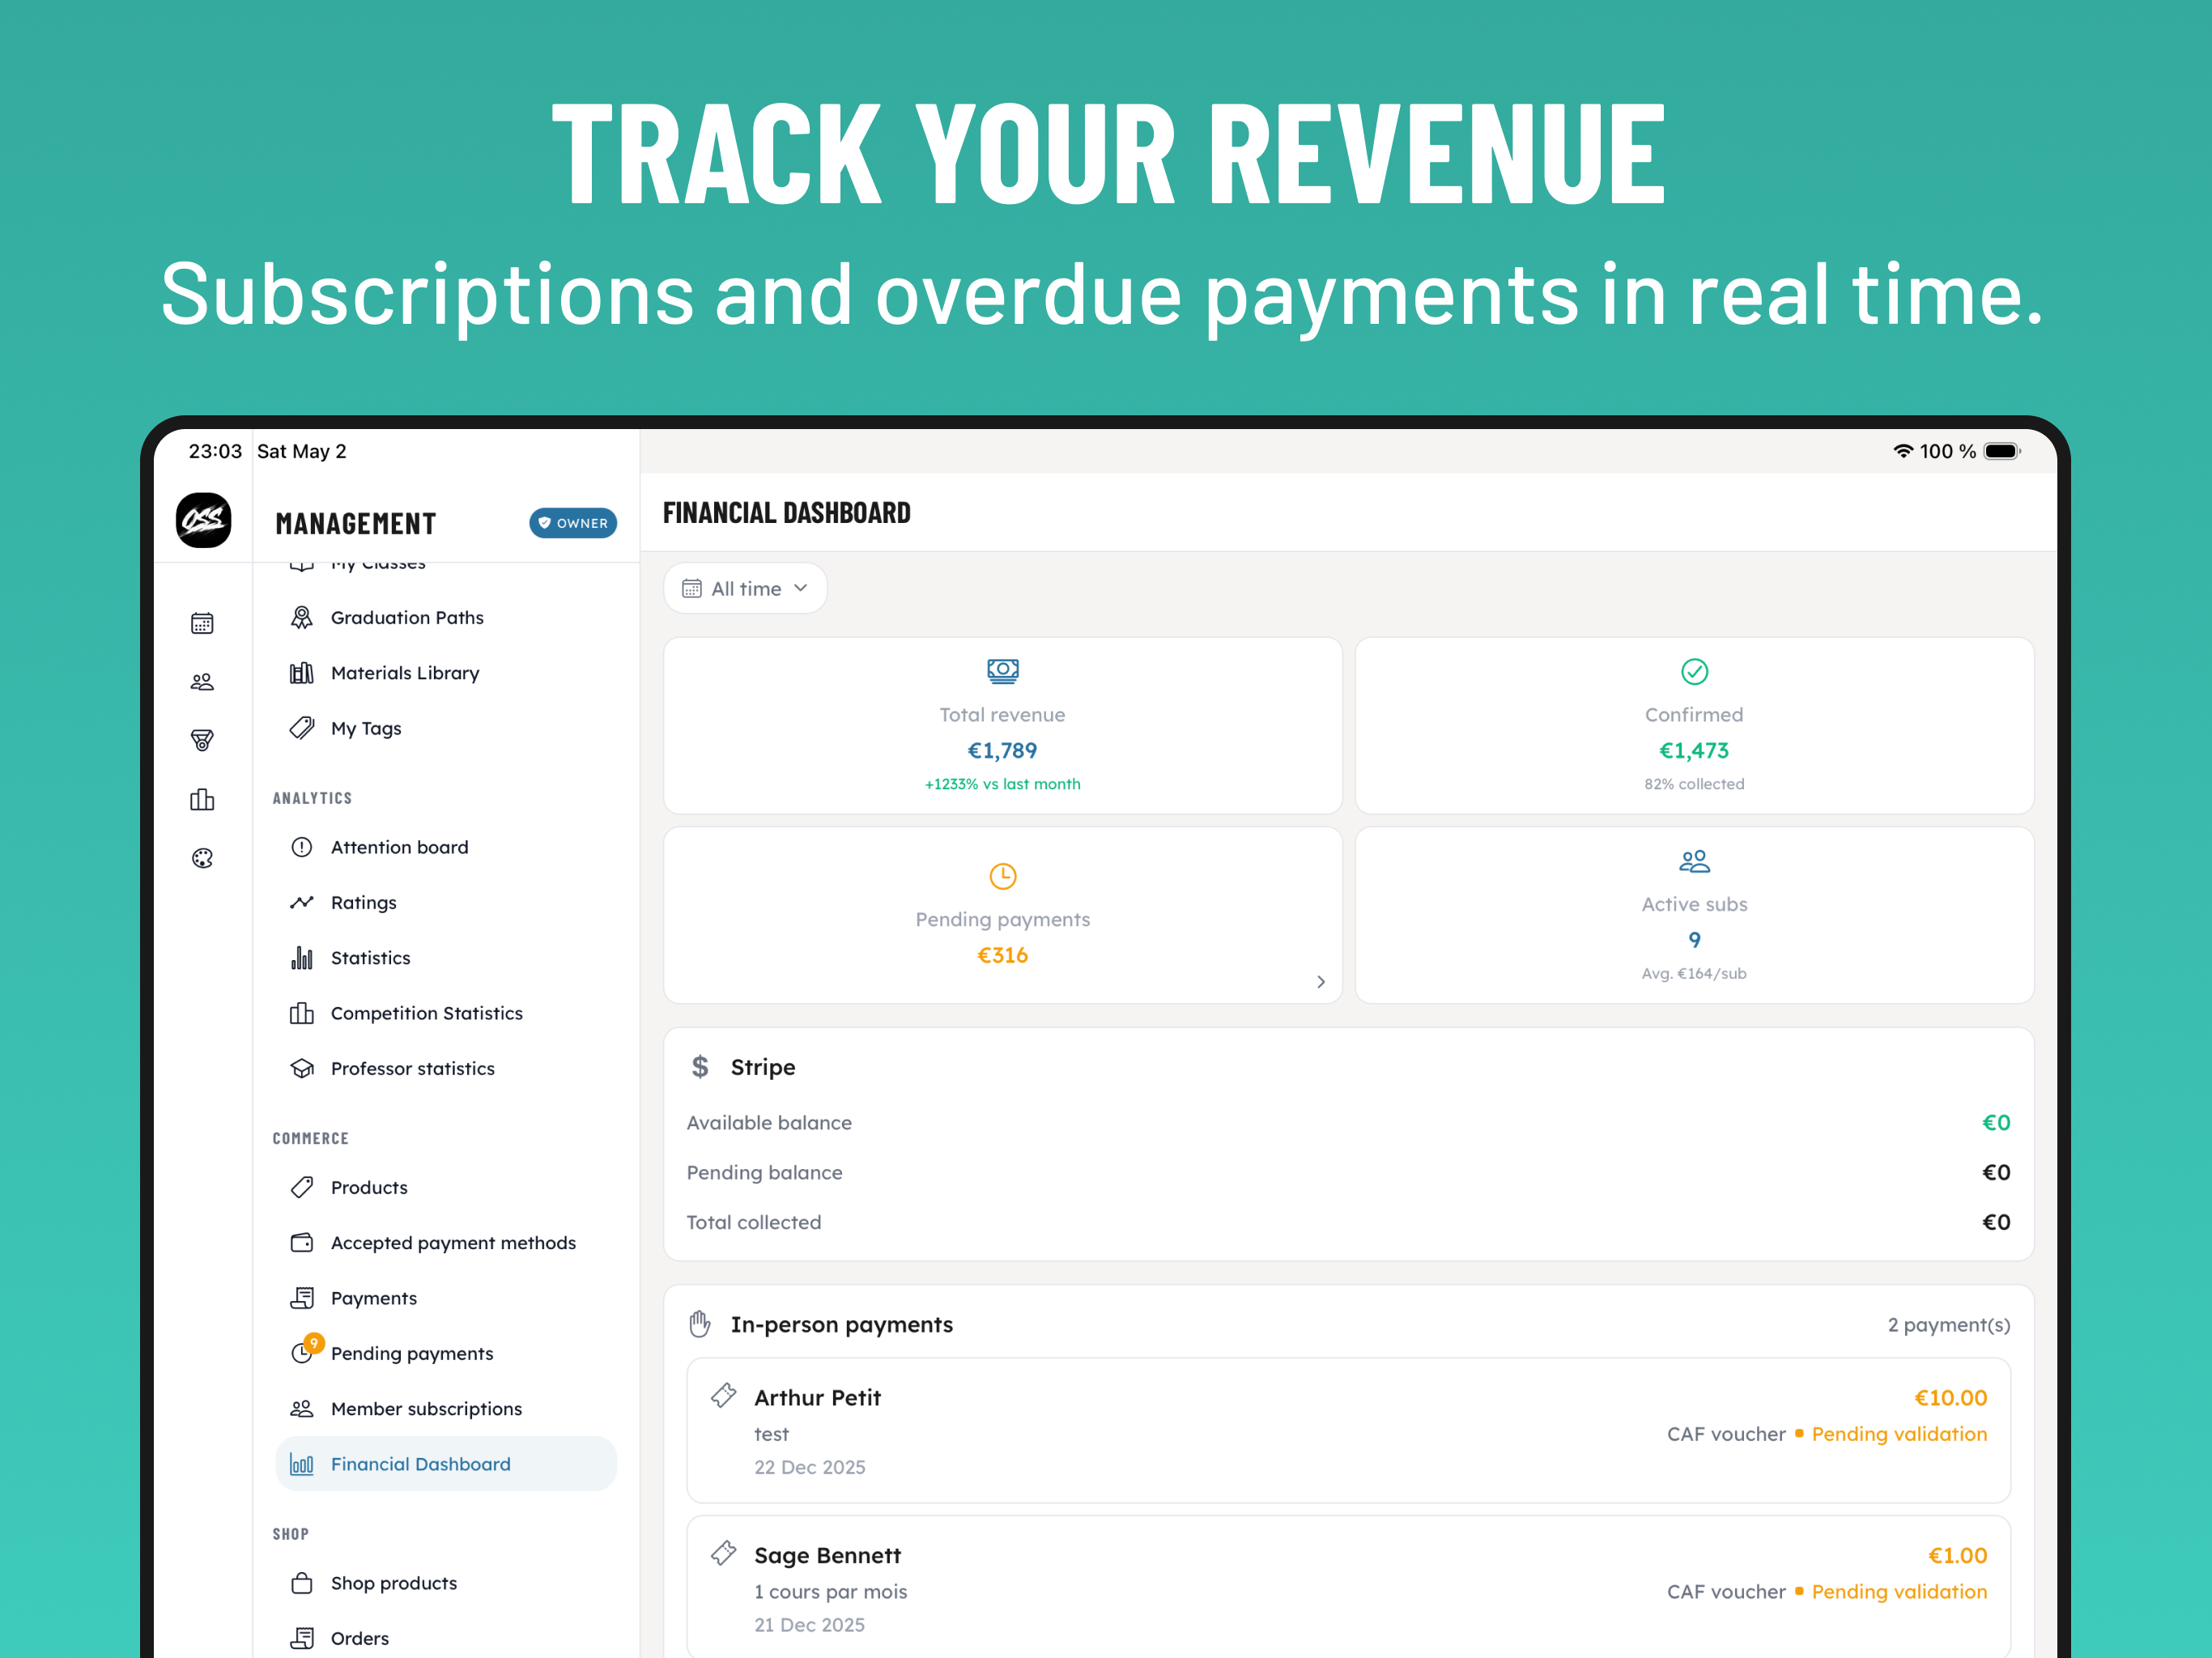The image size is (2212, 1658).
Task: Select Financial Dashboard menu item
Action: pyautogui.click(x=446, y=1464)
